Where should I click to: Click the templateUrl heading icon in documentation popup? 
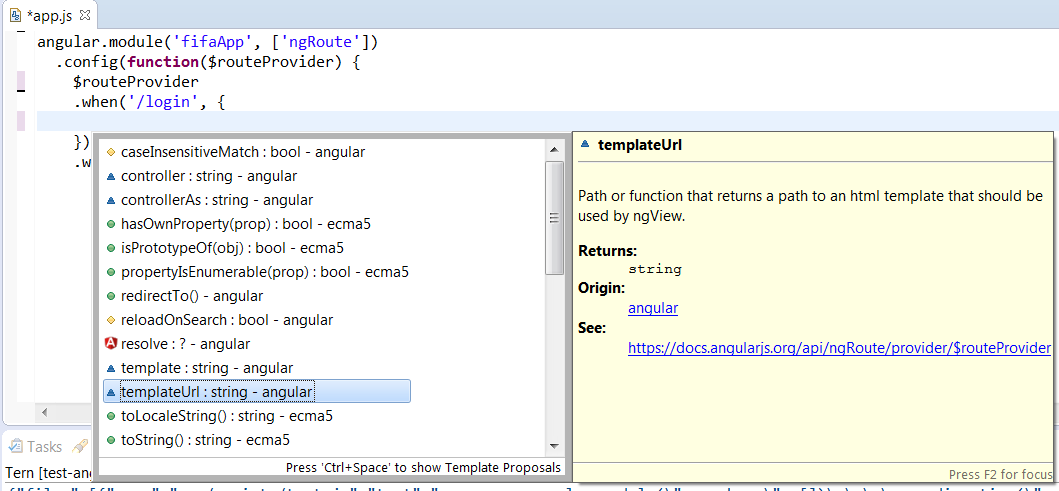[586, 144]
